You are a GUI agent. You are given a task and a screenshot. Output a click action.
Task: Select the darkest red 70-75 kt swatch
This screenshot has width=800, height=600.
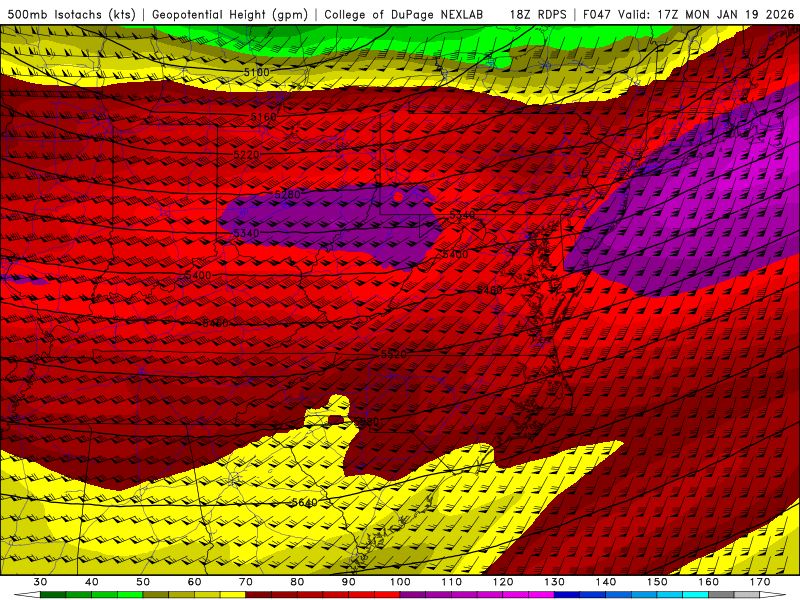[259, 595]
